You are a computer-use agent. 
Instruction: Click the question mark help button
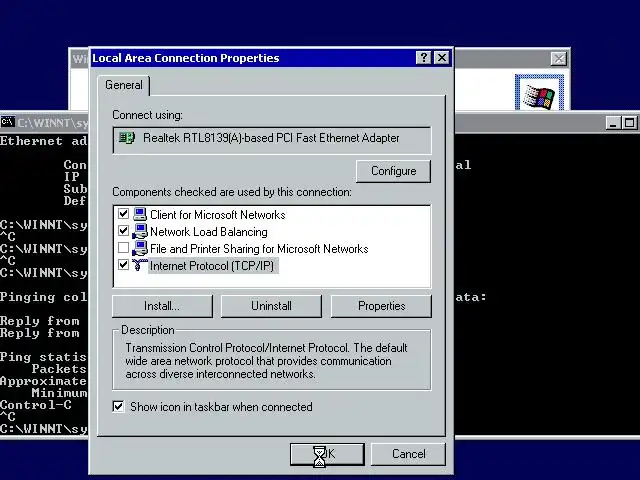[424, 58]
